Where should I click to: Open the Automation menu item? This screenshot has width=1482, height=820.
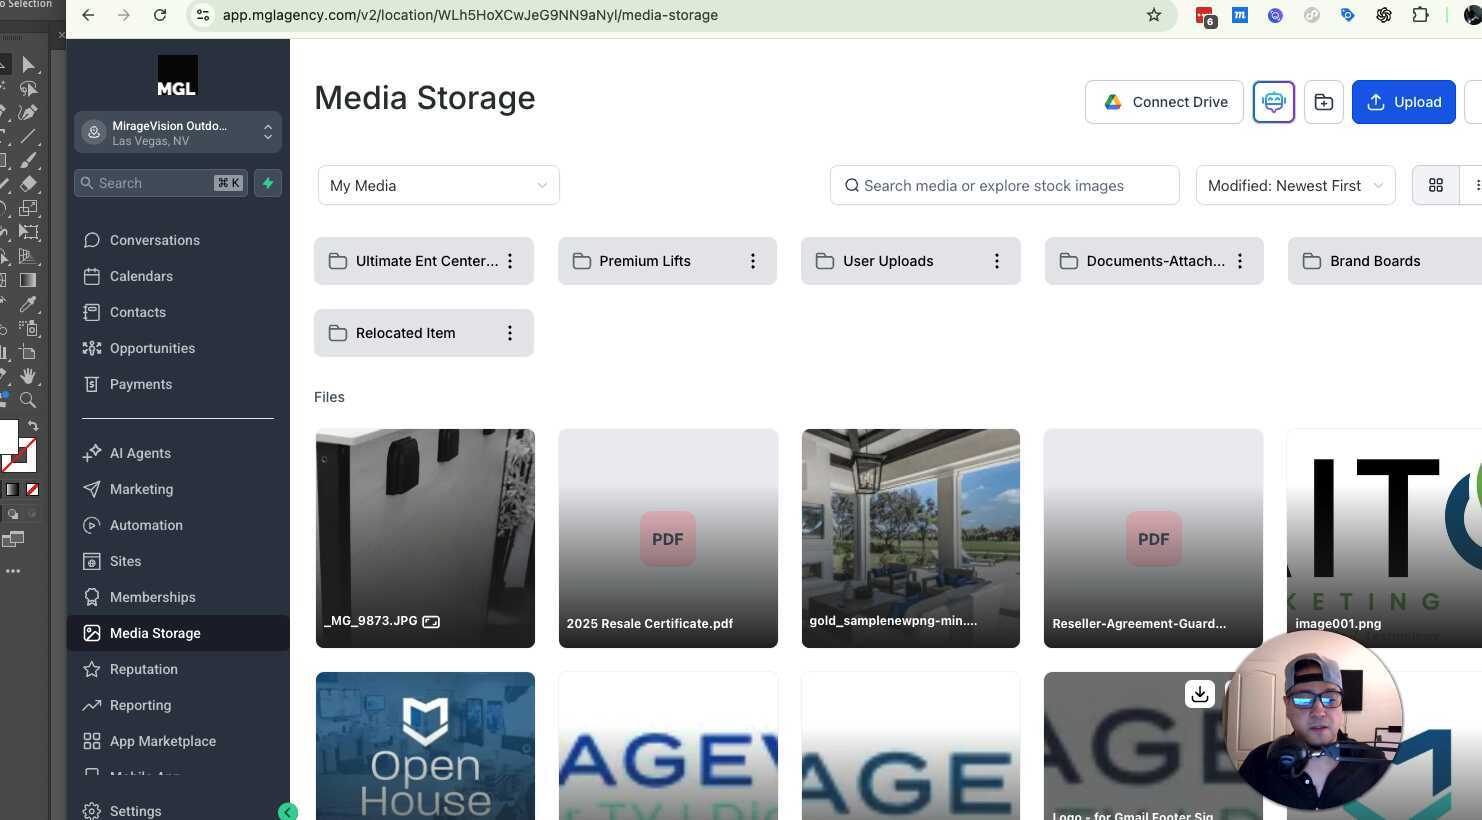point(146,525)
